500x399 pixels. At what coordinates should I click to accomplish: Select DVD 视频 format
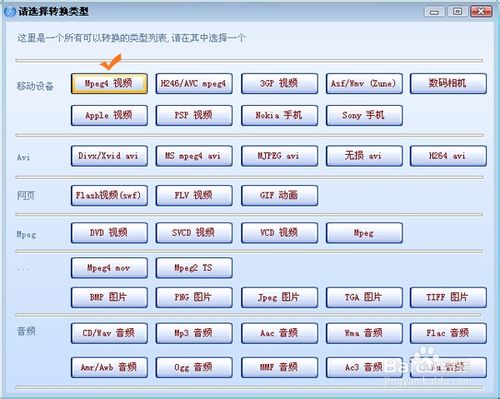[x=109, y=233]
